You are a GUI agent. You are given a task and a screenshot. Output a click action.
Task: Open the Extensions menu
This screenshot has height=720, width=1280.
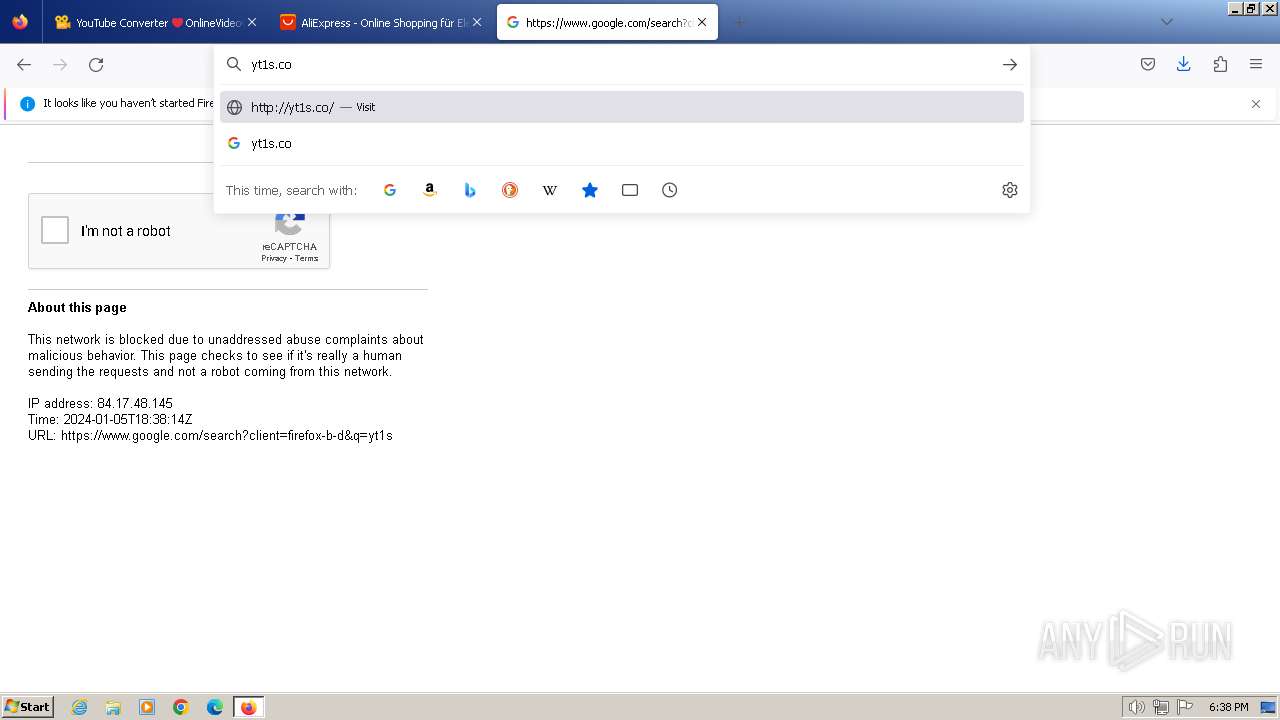1220,65
